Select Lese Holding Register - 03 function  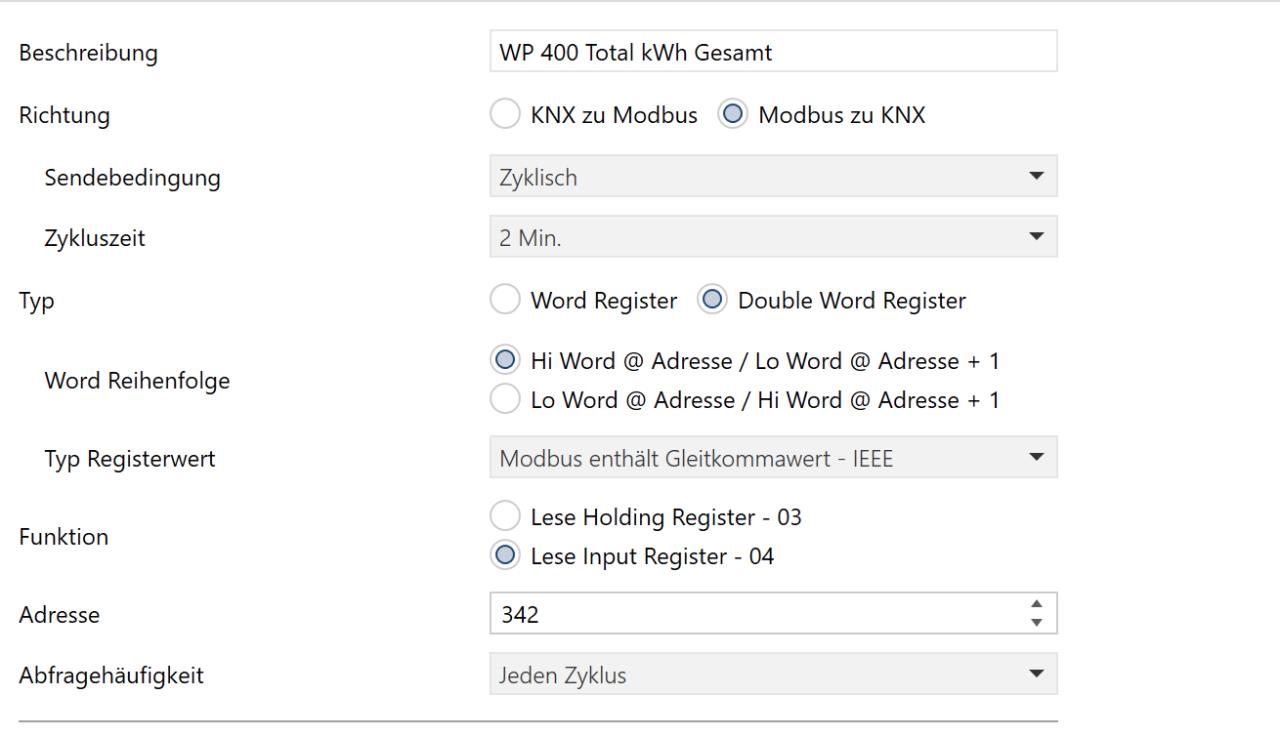click(504, 518)
